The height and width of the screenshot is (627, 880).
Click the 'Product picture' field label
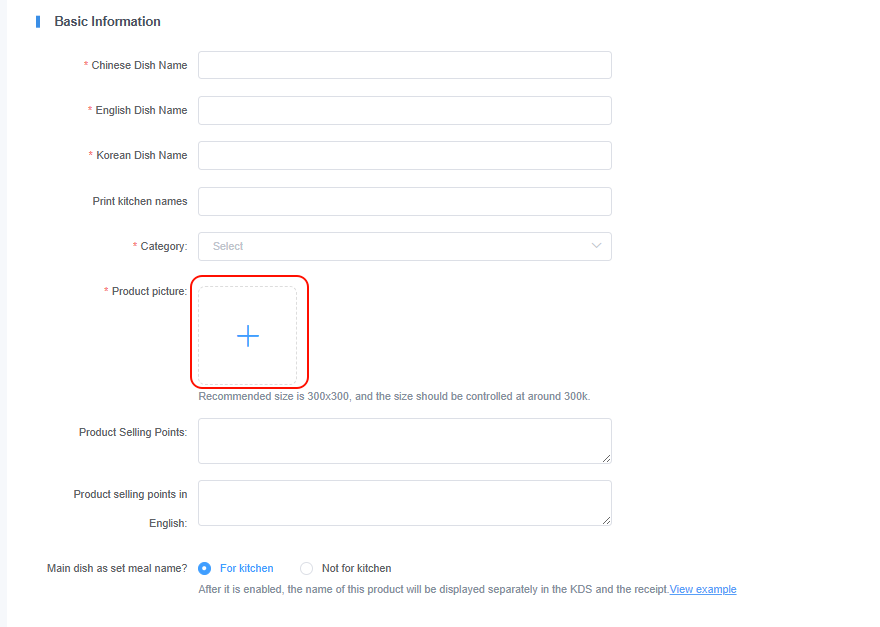[x=148, y=291]
